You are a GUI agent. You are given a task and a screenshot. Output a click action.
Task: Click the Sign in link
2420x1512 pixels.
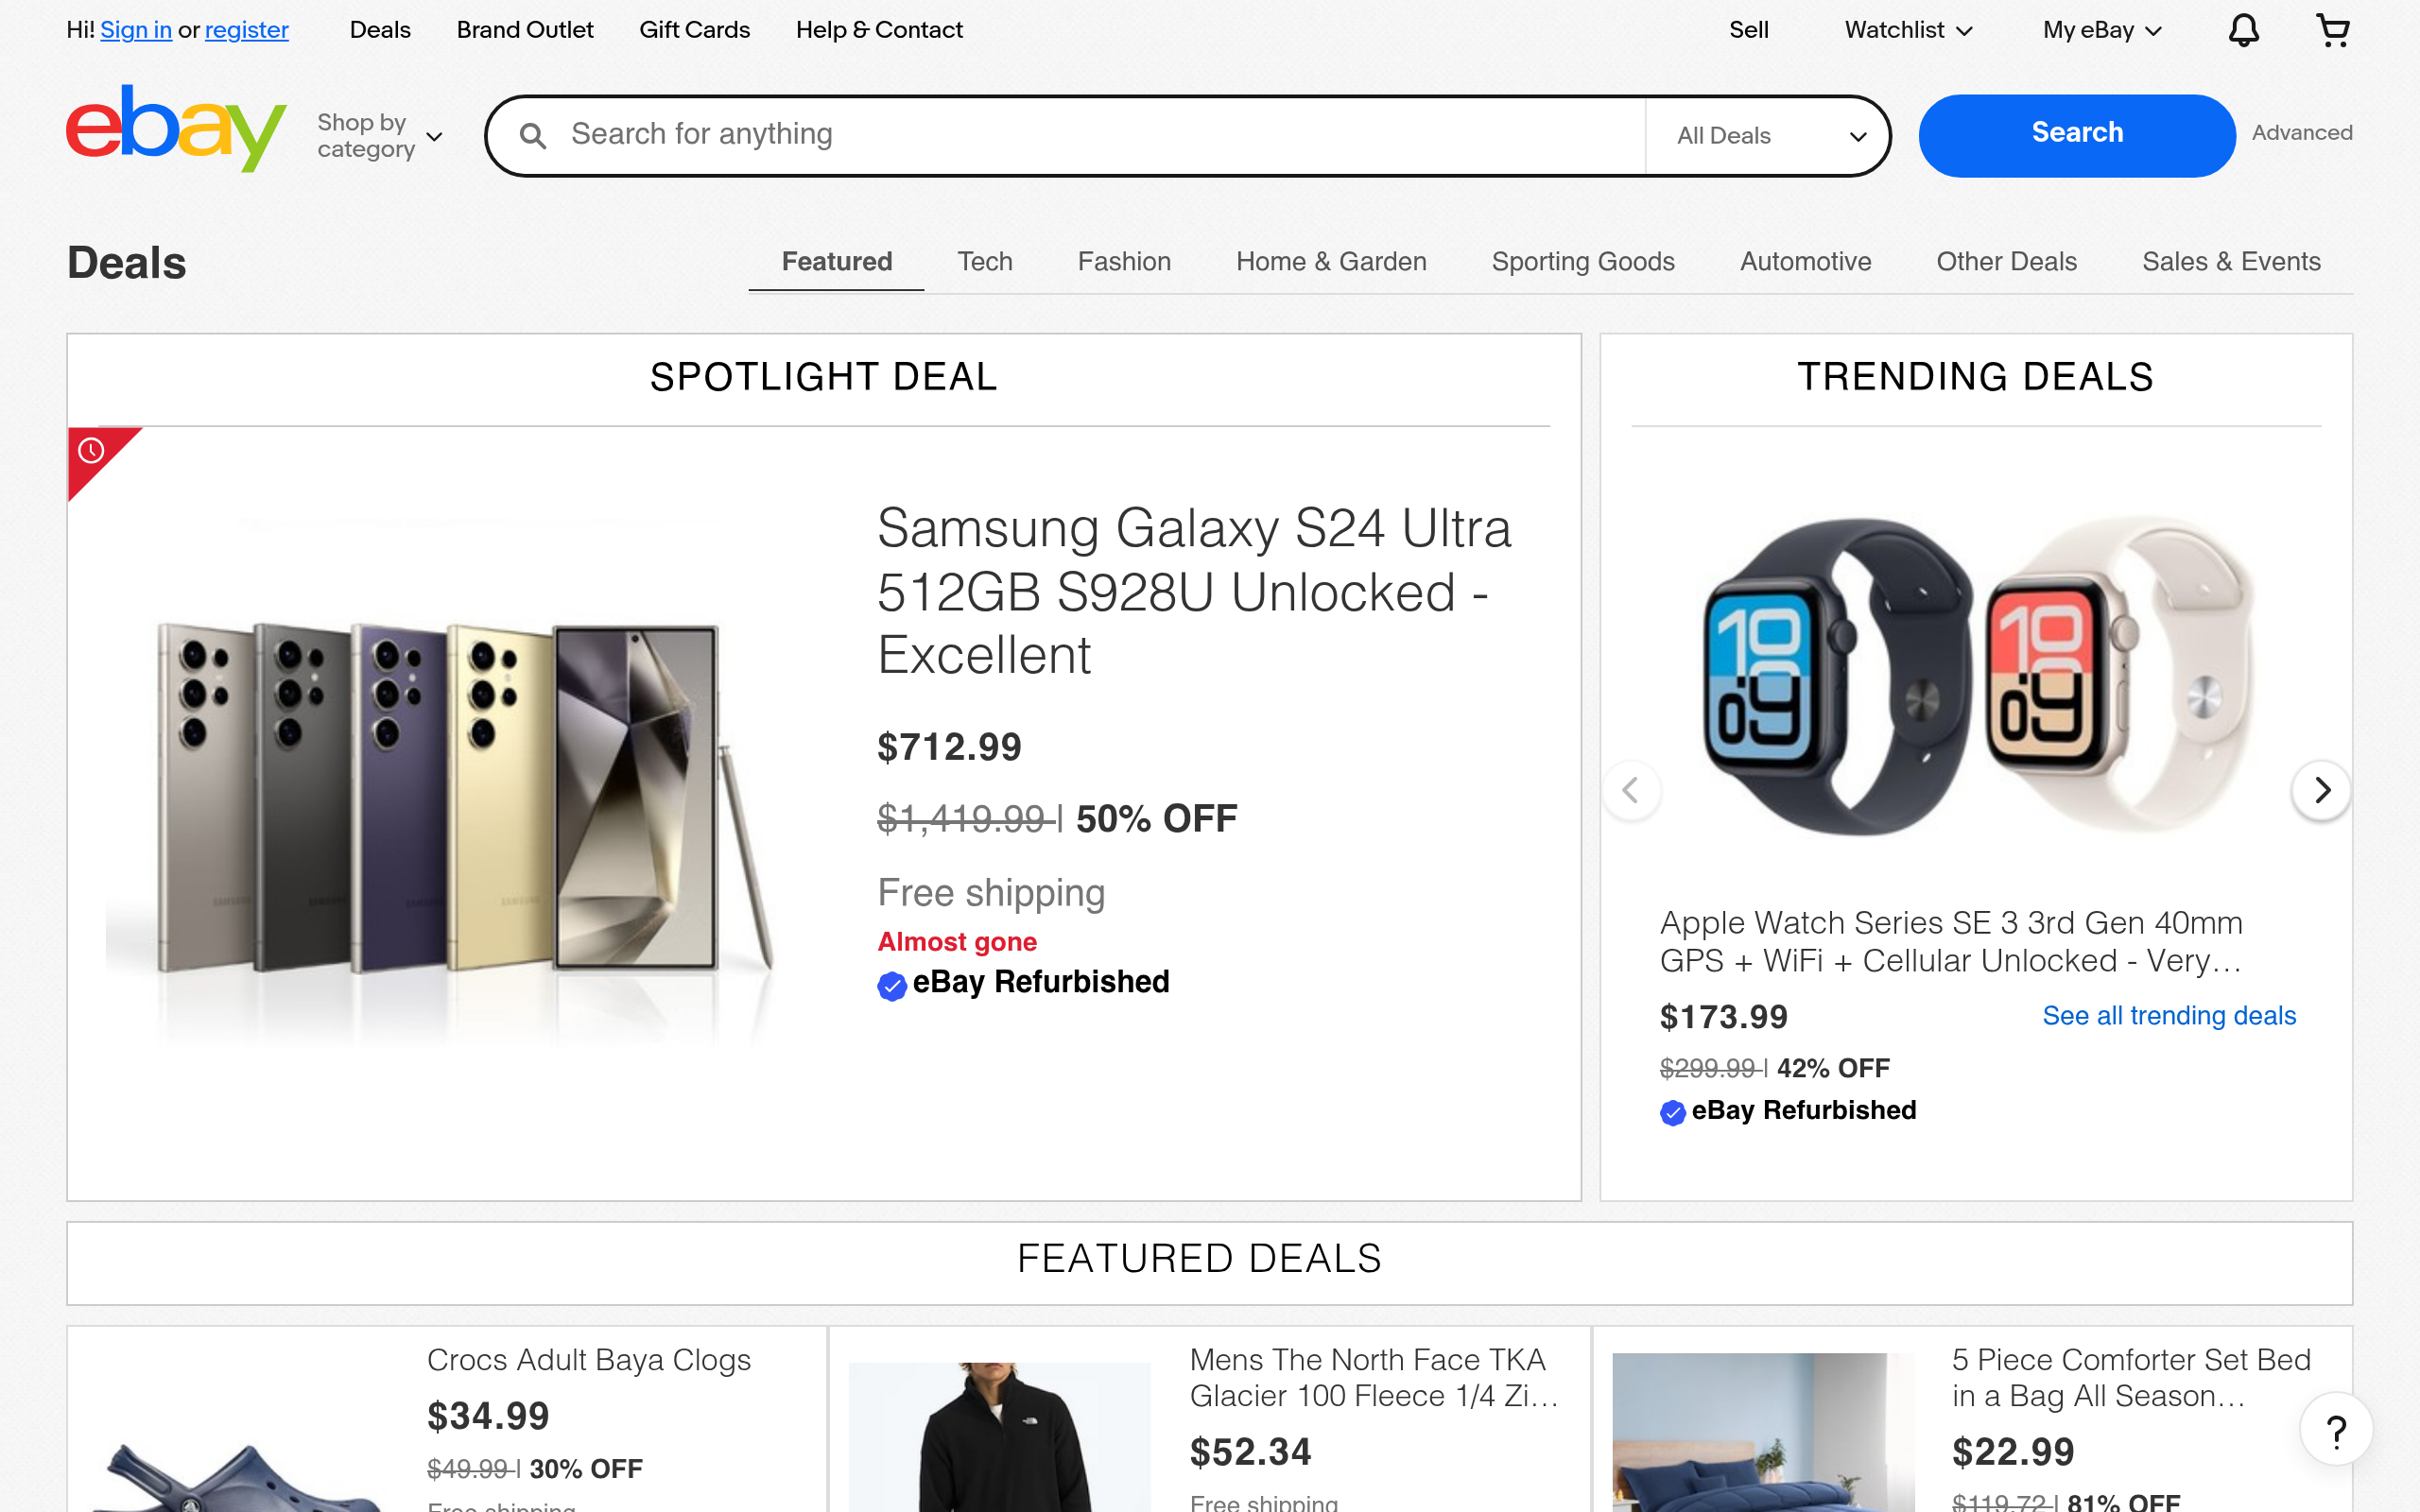tap(136, 31)
